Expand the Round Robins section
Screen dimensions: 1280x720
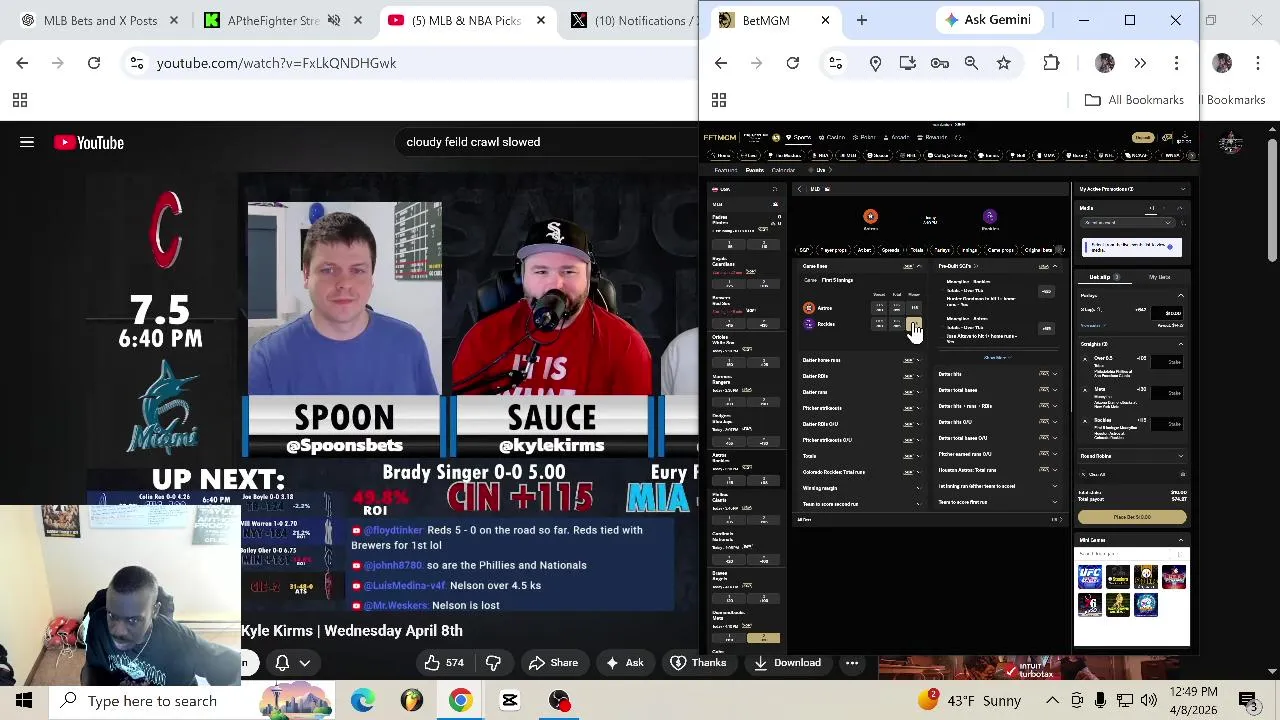(1132, 456)
